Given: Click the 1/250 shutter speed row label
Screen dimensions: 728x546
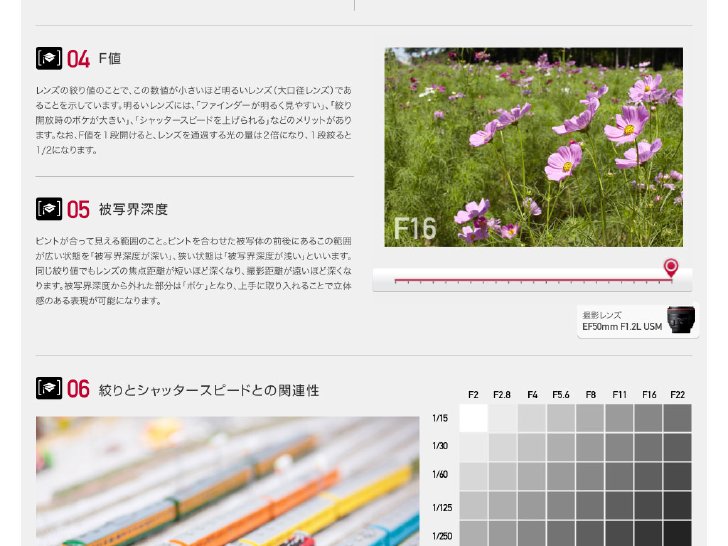Looking at the screenshot, I should point(442,536).
